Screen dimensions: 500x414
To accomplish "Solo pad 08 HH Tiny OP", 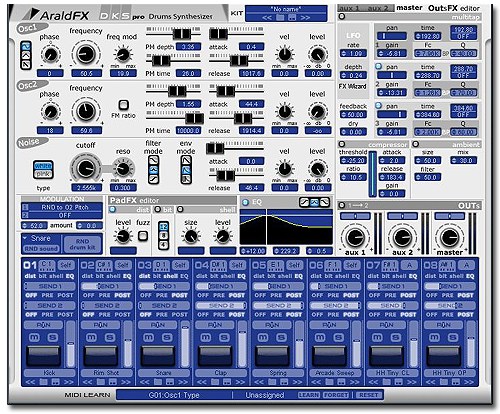I will (453, 337).
